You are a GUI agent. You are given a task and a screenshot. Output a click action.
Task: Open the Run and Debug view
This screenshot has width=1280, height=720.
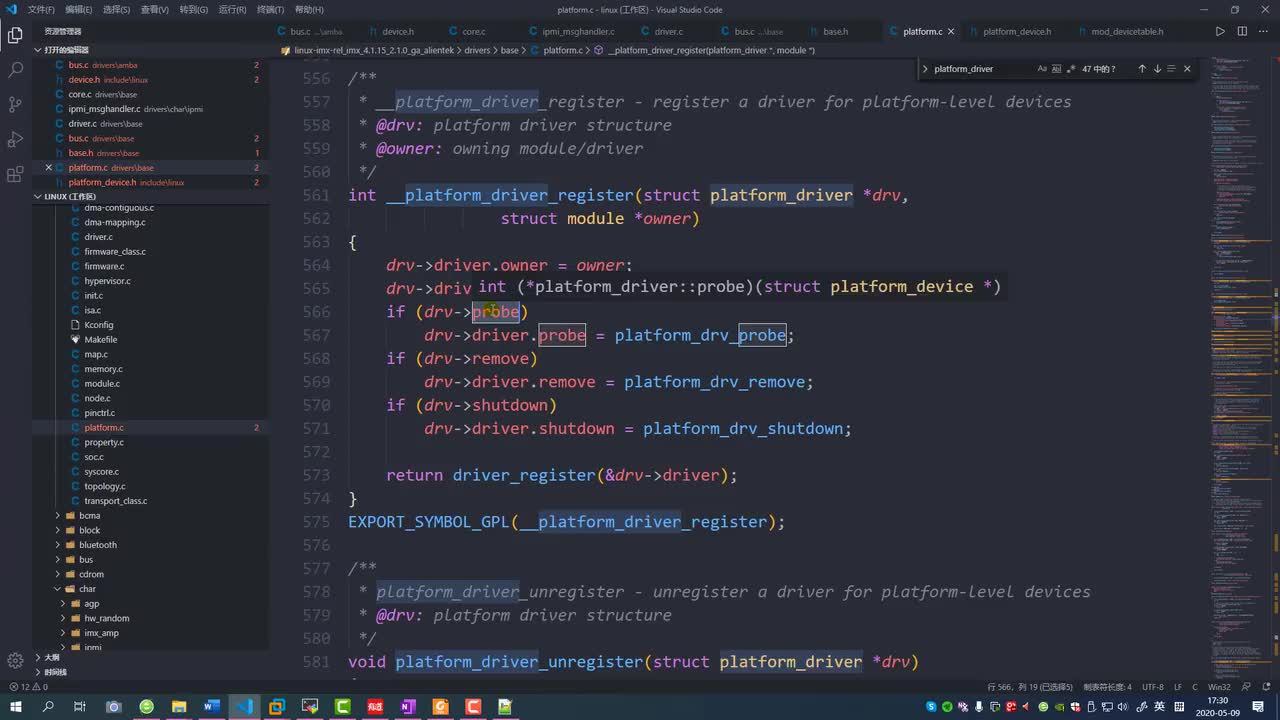pyautogui.click(x=15, y=139)
